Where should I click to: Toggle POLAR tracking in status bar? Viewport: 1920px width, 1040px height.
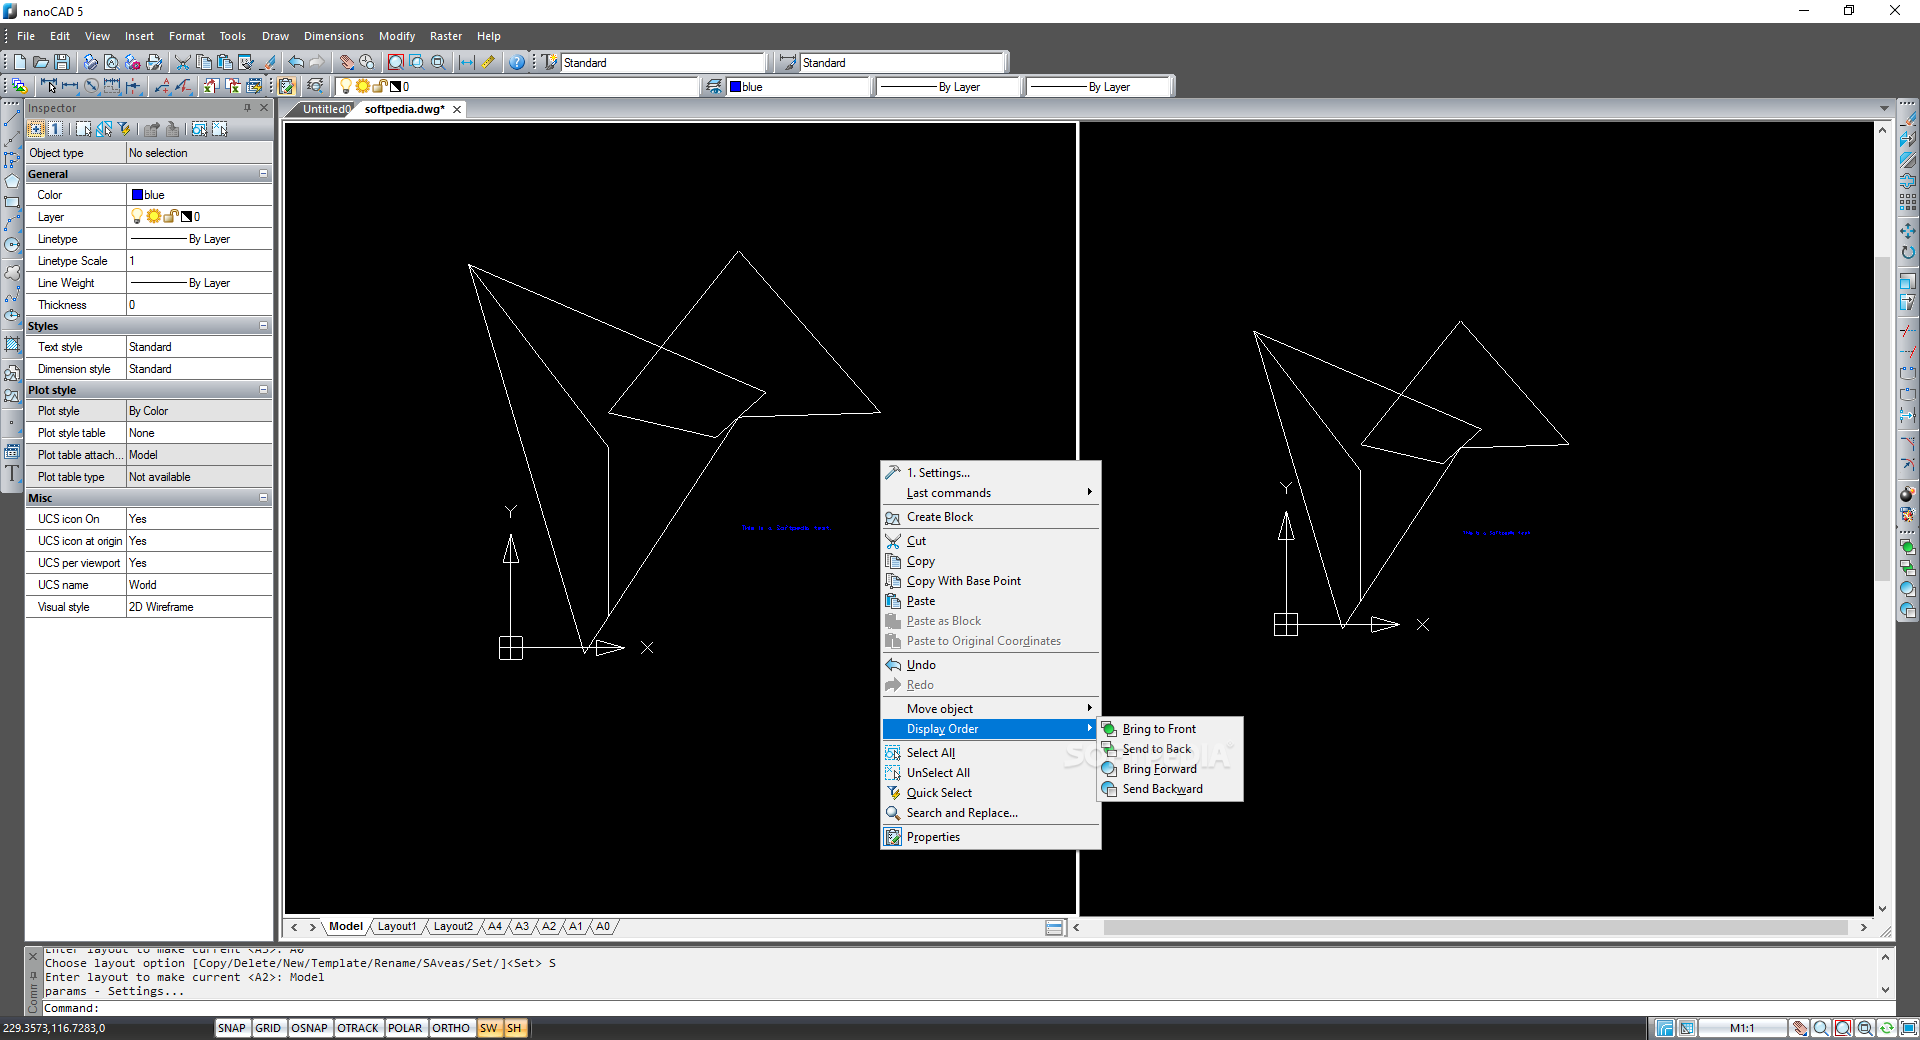tap(405, 1028)
